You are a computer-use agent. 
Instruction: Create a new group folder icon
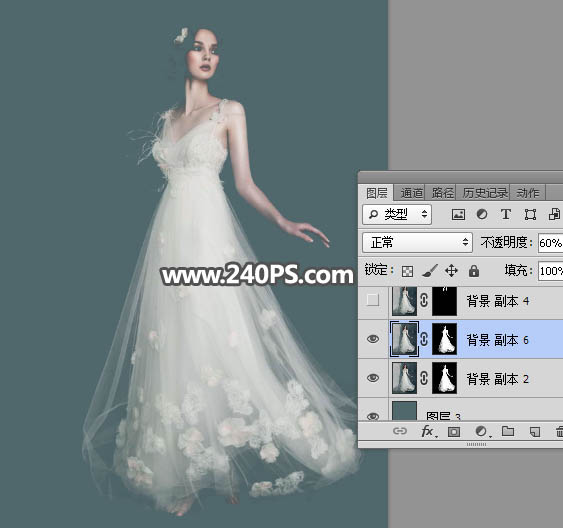click(508, 431)
